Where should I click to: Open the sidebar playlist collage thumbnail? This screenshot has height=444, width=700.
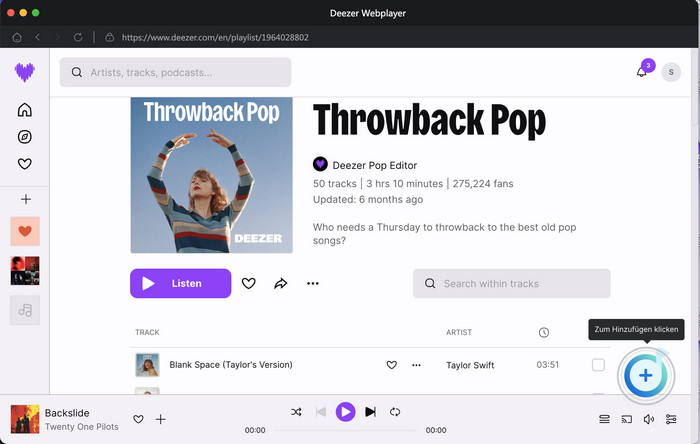25,270
